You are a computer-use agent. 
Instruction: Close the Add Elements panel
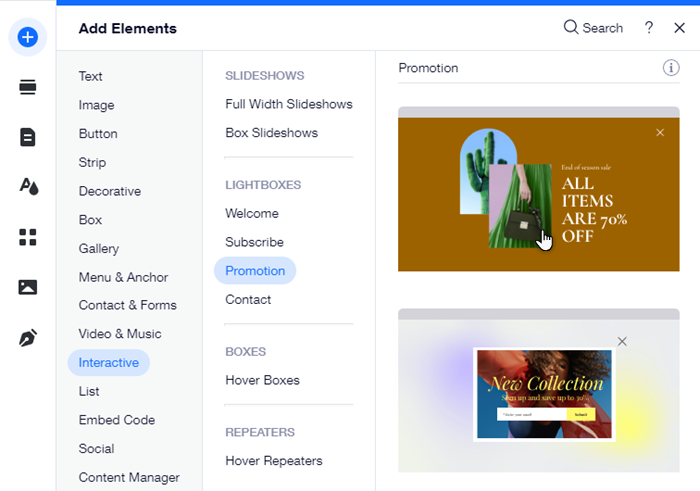679,28
